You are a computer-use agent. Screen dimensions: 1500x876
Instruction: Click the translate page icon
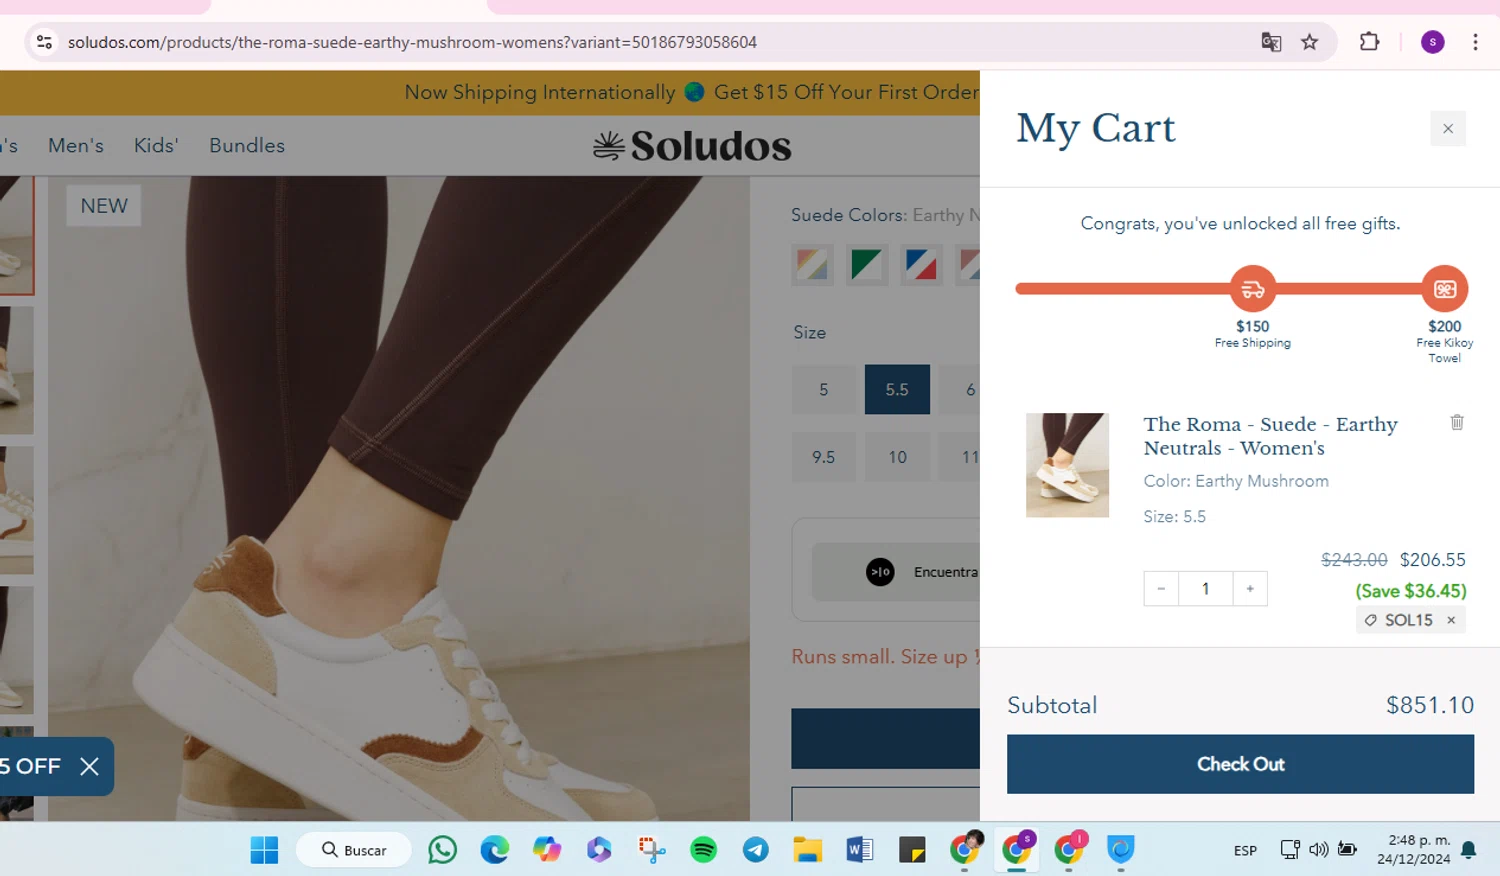[x=1271, y=42]
